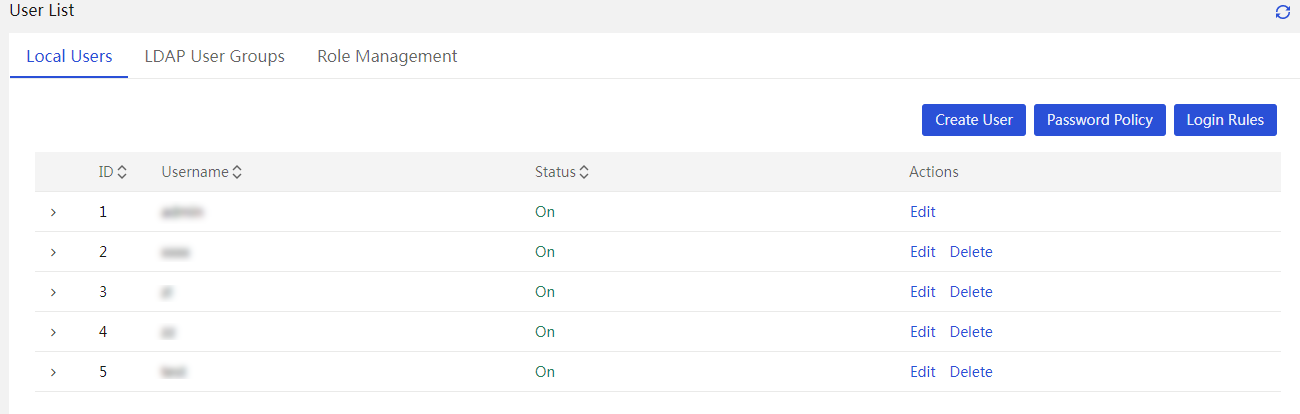Switch to LDAP User Groups tab
The height and width of the screenshot is (414, 1300).
(x=215, y=56)
